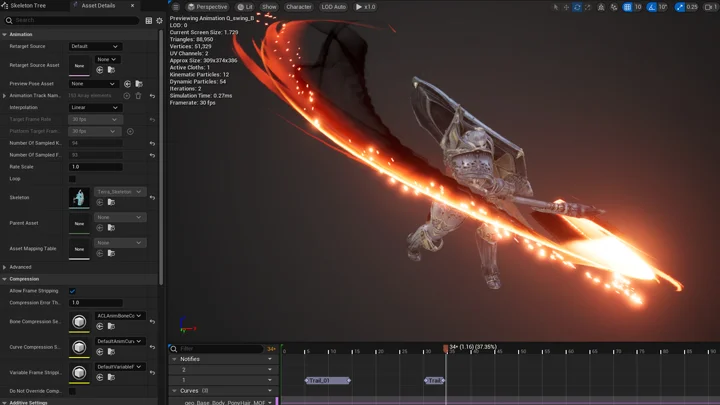The width and height of the screenshot is (720, 405).
Task: Open Bone Compression Settings ACLAnimBoneCo dropdown
Action: [120, 315]
